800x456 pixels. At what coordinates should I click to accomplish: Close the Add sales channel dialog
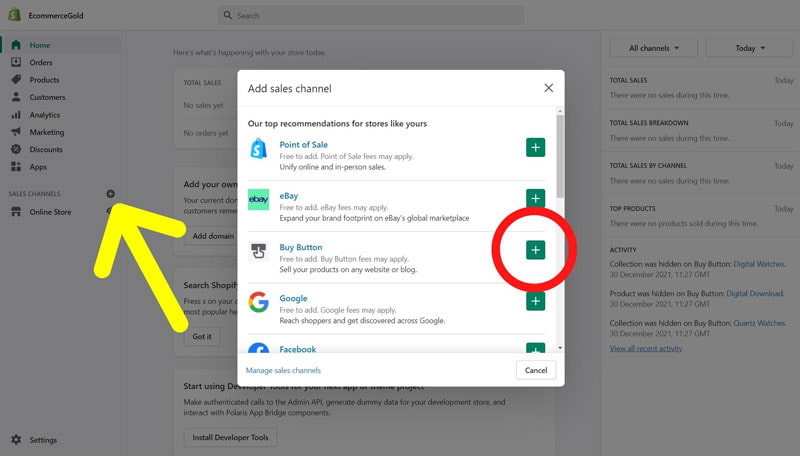click(548, 88)
